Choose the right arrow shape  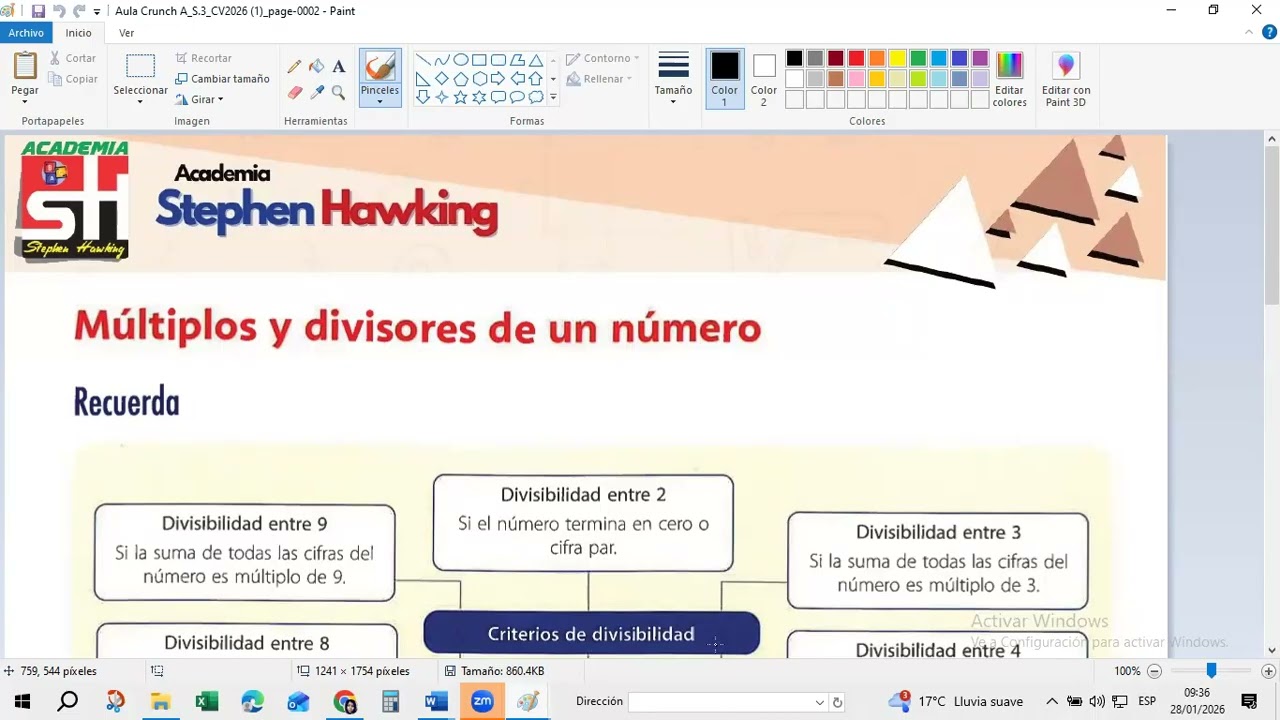(x=498, y=79)
